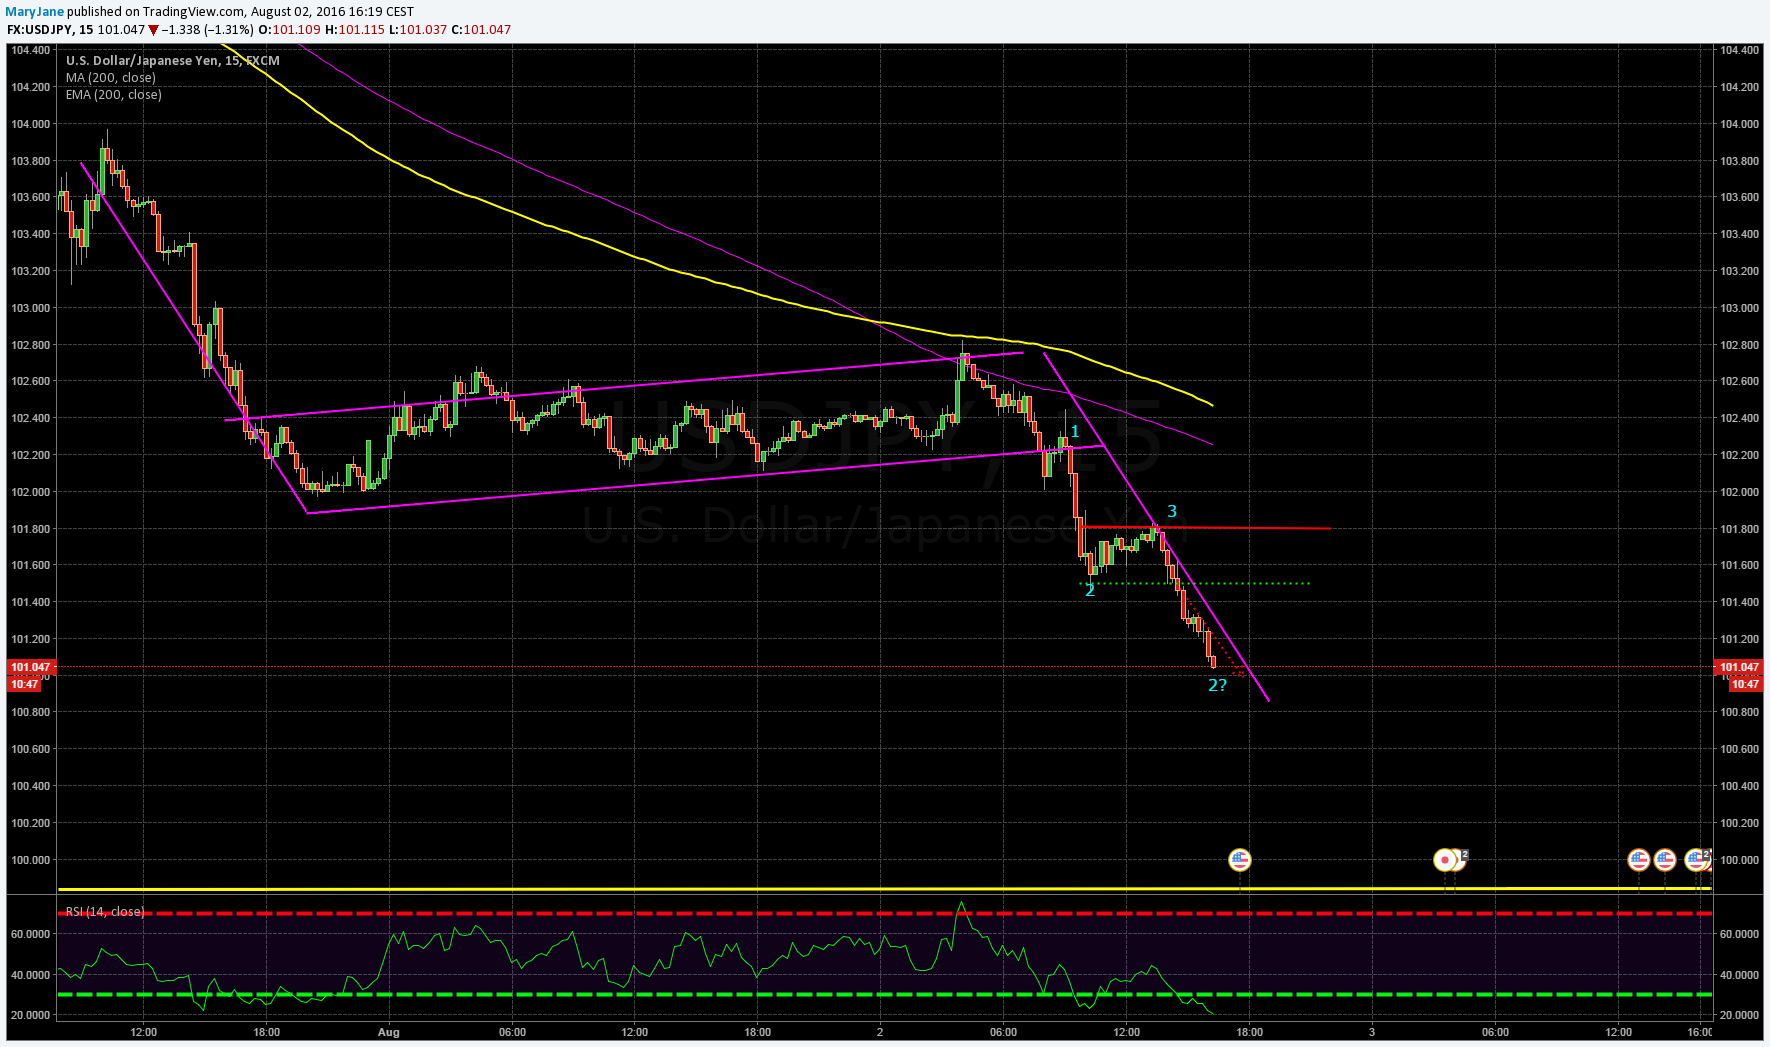Click the 'RSI (14, close)' indicator legend

pyautogui.click(x=105, y=911)
